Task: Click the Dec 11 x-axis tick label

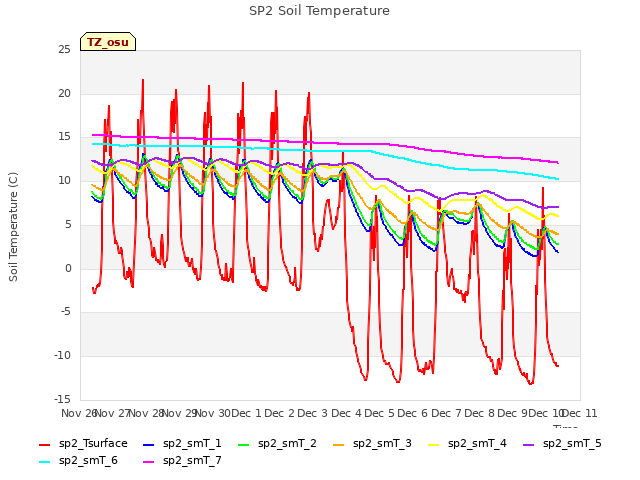Action: point(580,413)
